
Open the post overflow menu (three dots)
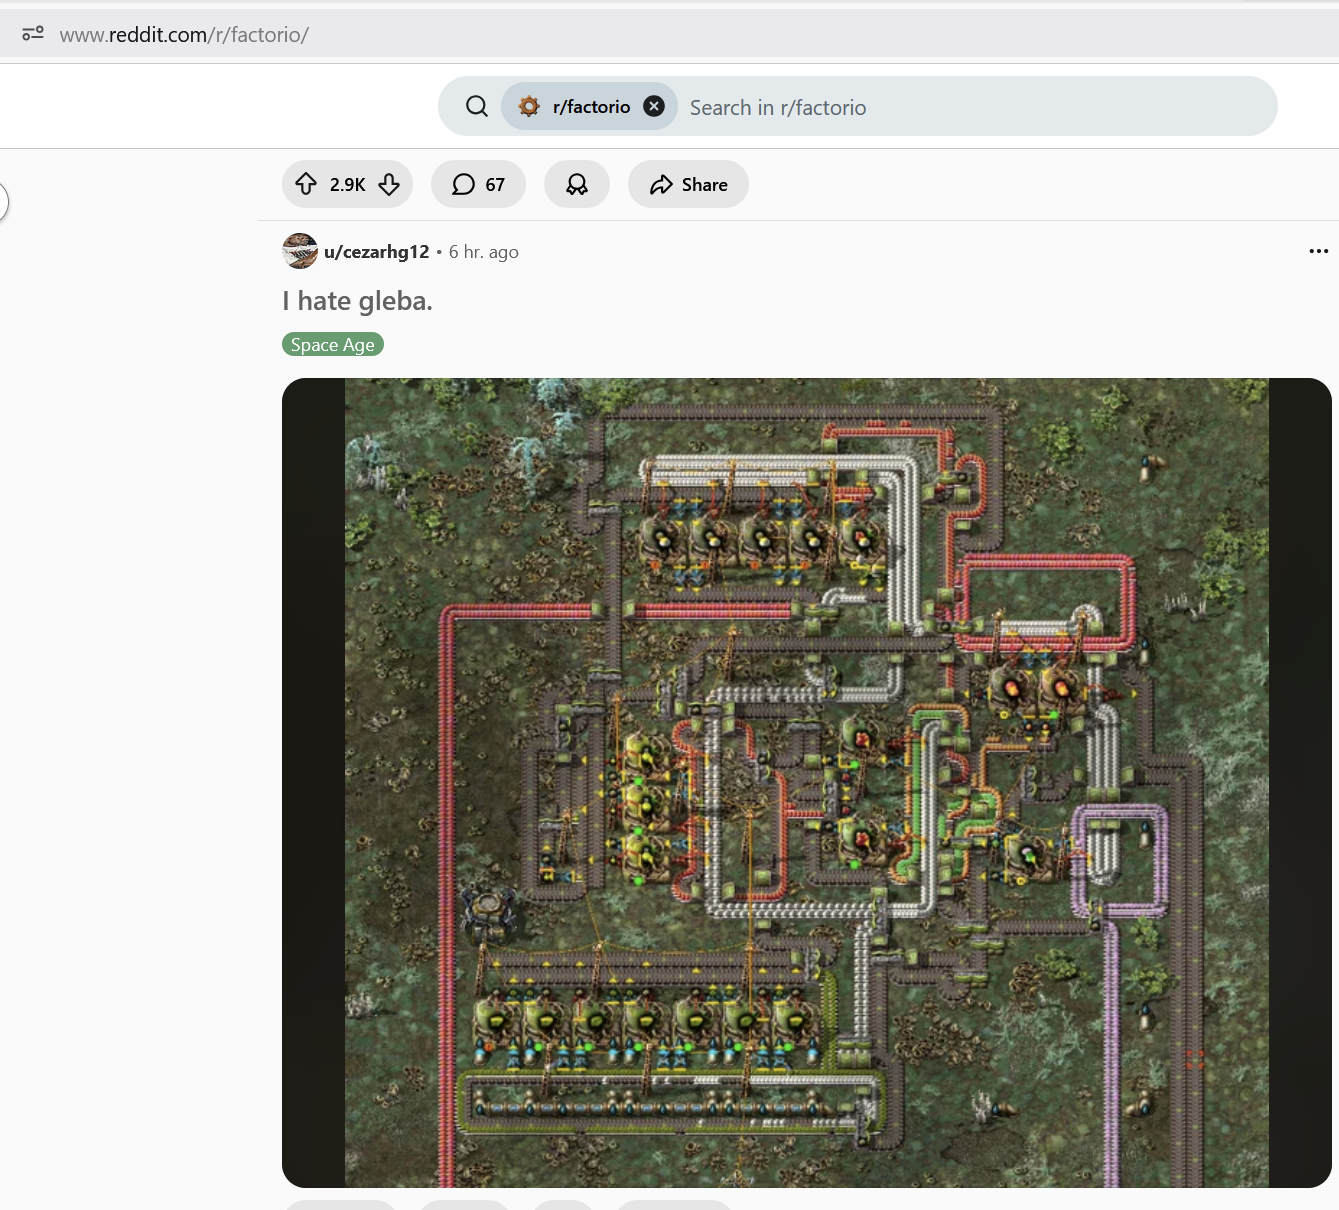pyautogui.click(x=1318, y=251)
